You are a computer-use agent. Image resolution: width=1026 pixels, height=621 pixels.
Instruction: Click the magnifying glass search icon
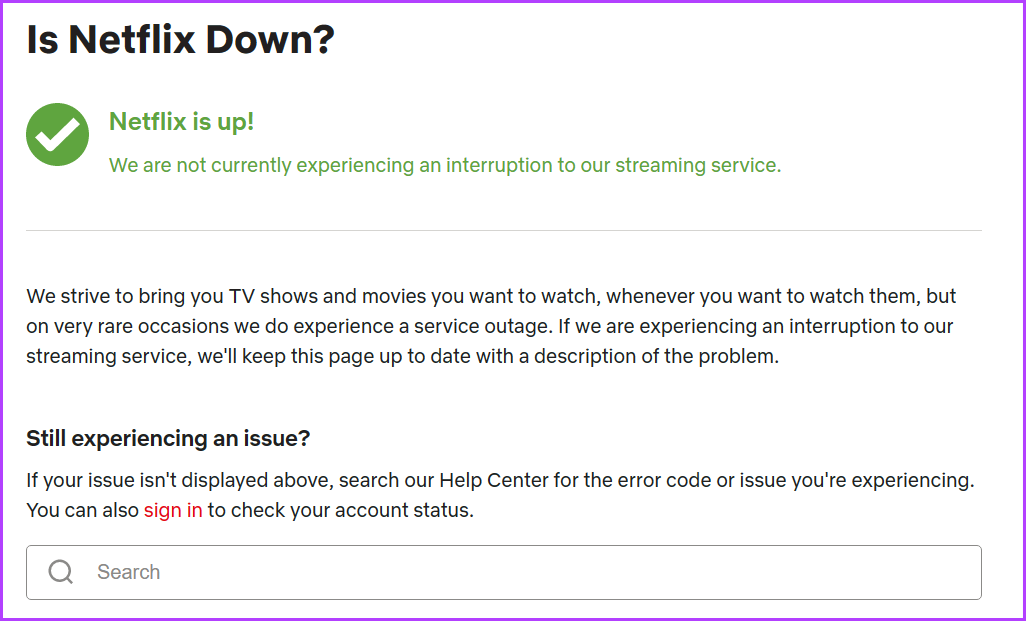coord(61,572)
